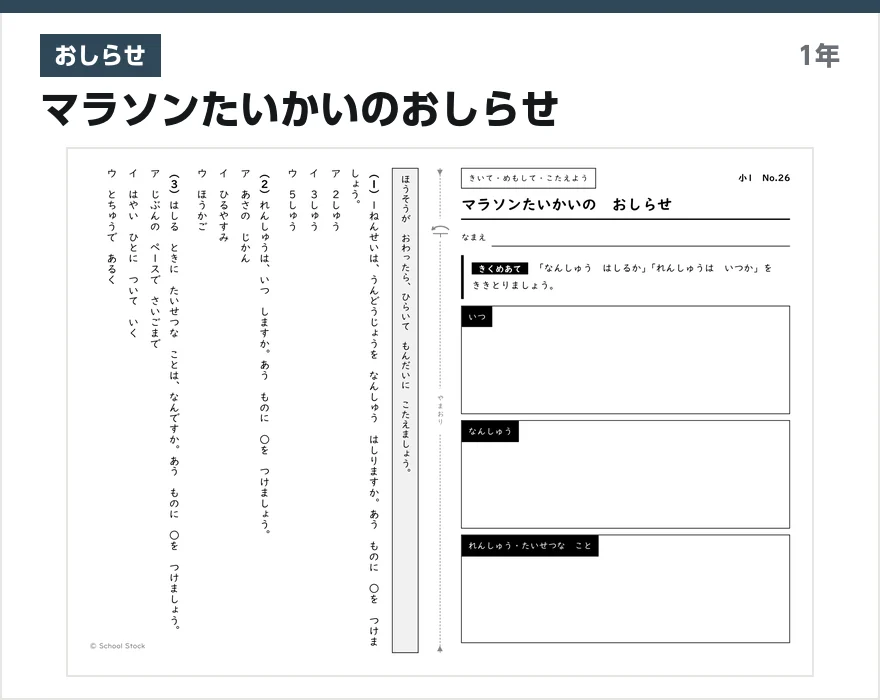Click the きいて・めもして・こたえよう label box
Image resolution: width=880 pixels, height=700 pixels.
pyautogui.click(x=528, y=178)
